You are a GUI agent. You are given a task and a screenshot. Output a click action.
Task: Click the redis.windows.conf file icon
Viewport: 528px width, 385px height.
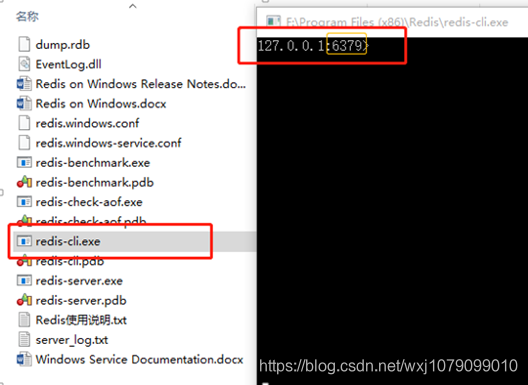[24, 123]
